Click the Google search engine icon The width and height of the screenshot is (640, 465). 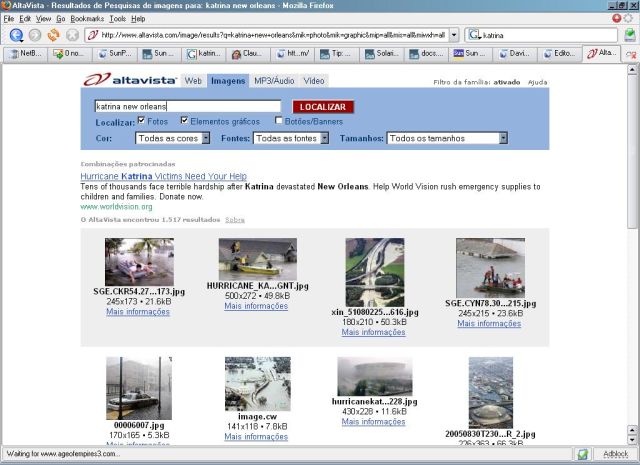click(x=474, y=35)
